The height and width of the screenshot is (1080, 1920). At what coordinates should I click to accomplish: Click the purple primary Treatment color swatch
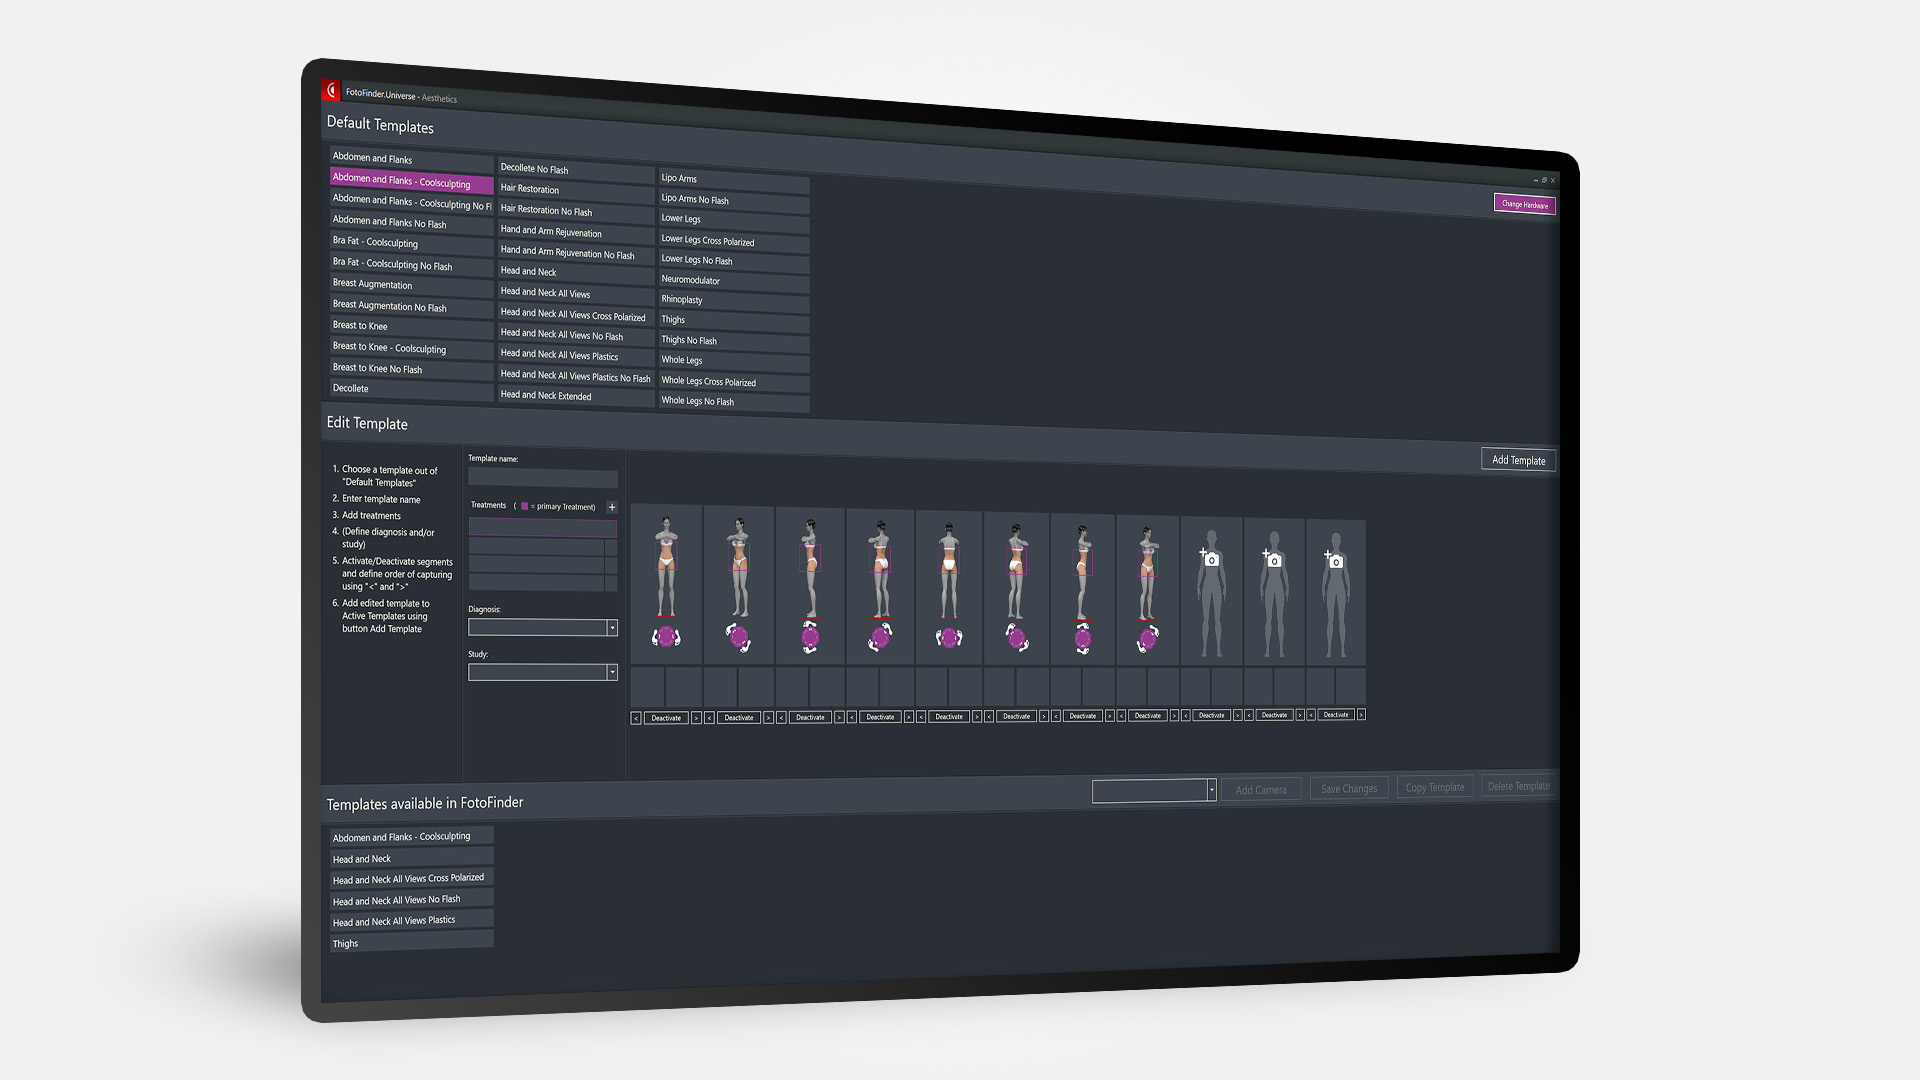(x=524, y=507)
